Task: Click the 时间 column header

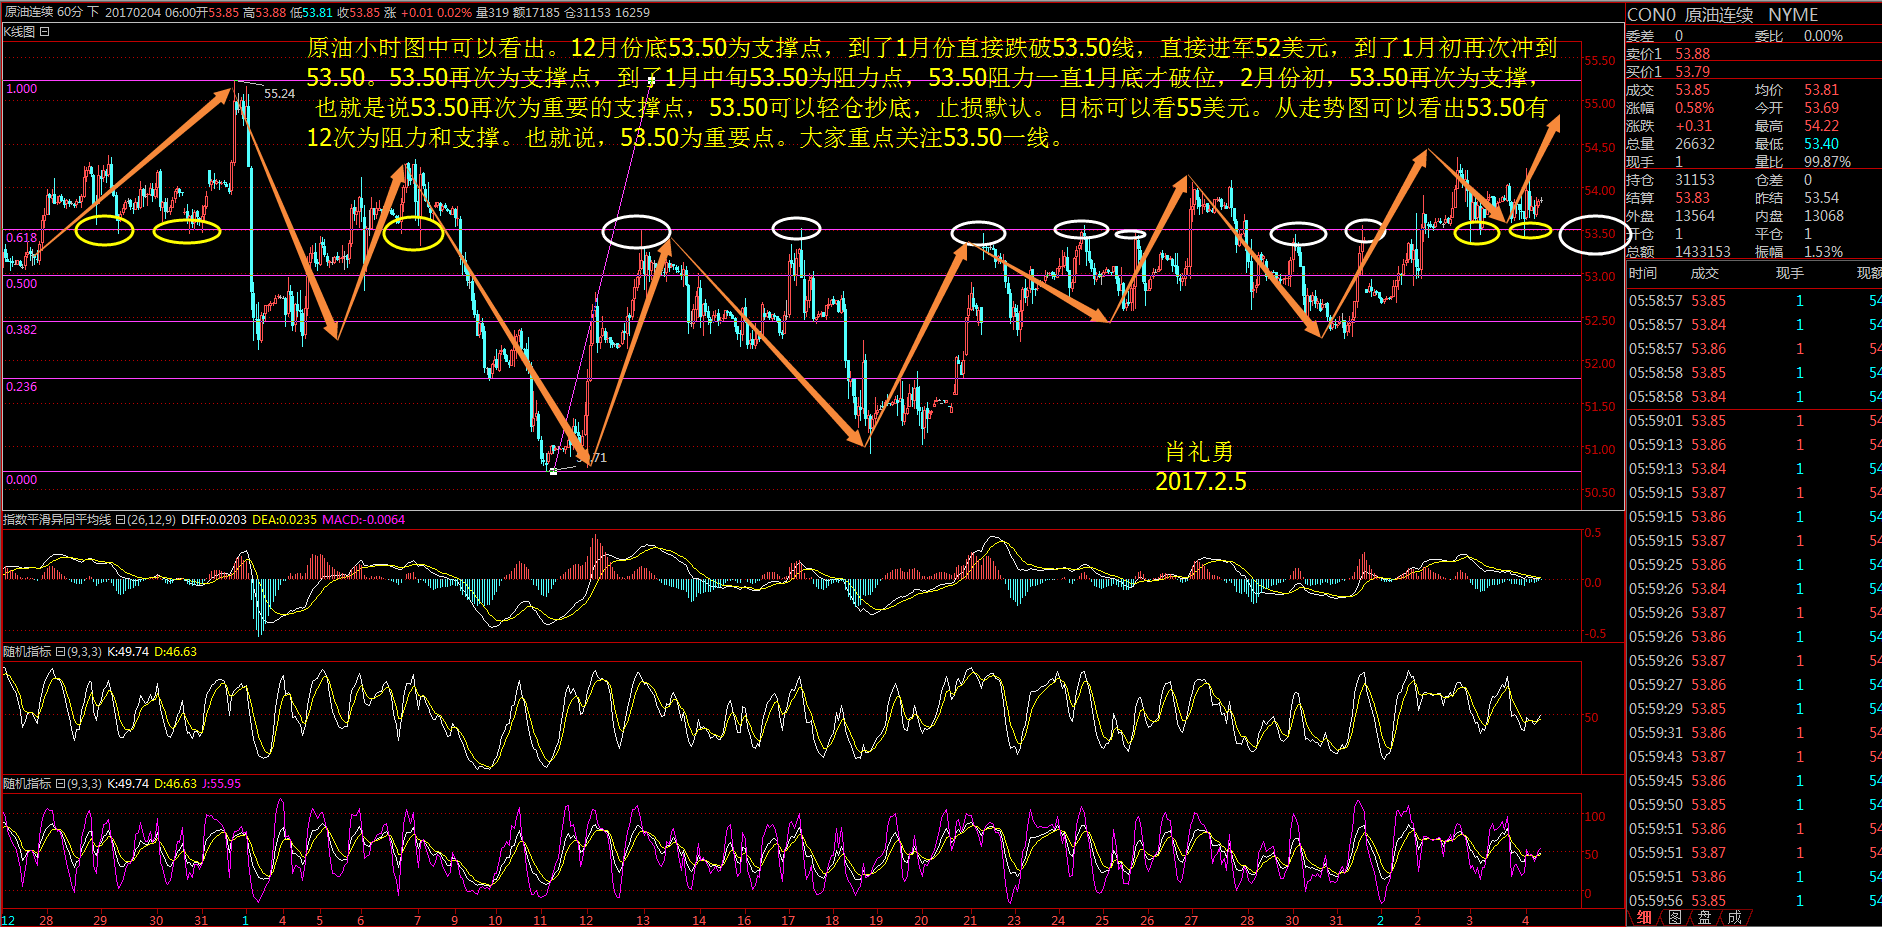Action: click(x=1643, y=273)
